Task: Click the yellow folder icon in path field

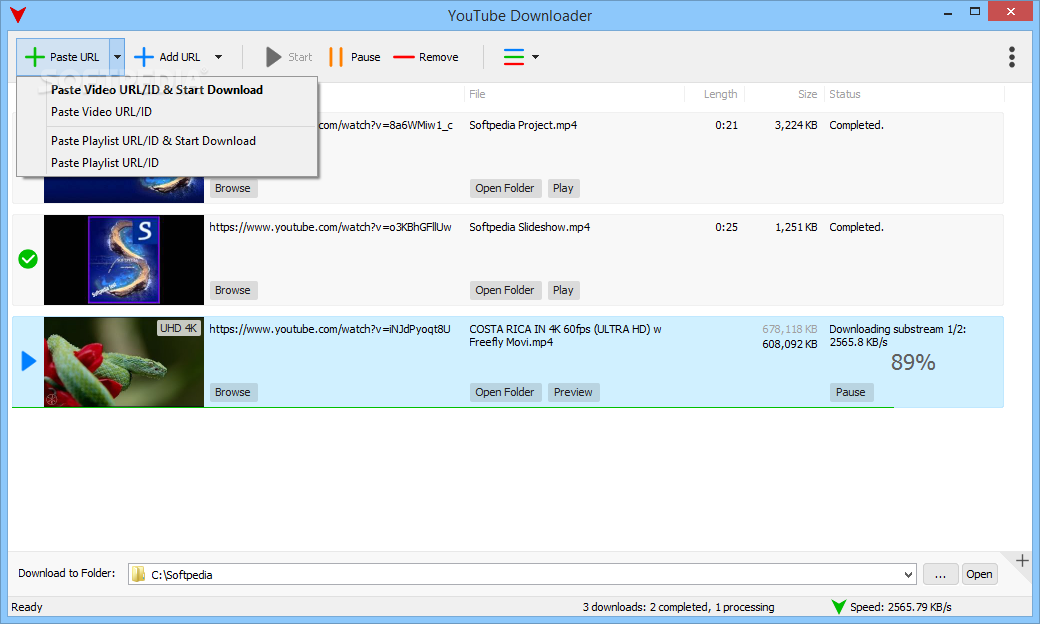Action: tap(138, 574)
